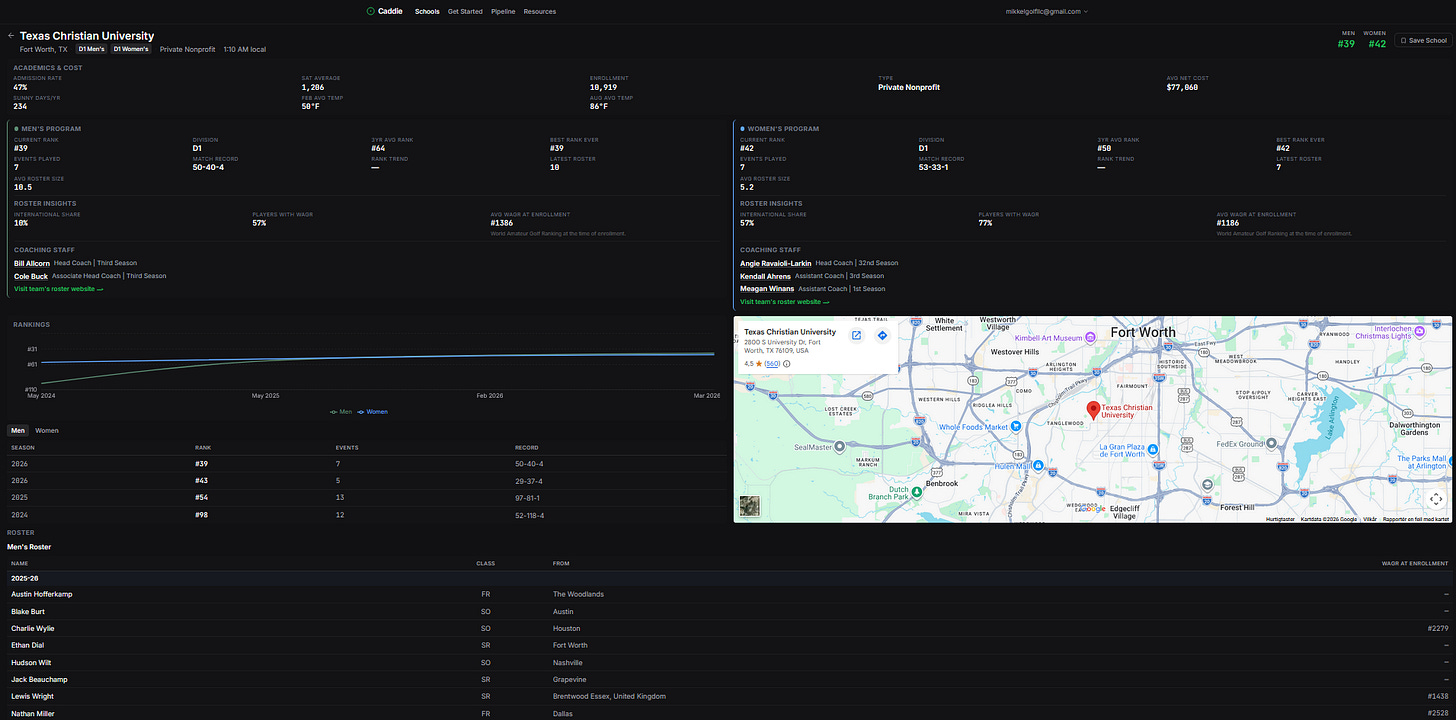Click the Caddie logo icon
Image resolution: width=1456 pixels, height=720 pixels.
click(371, 11)
